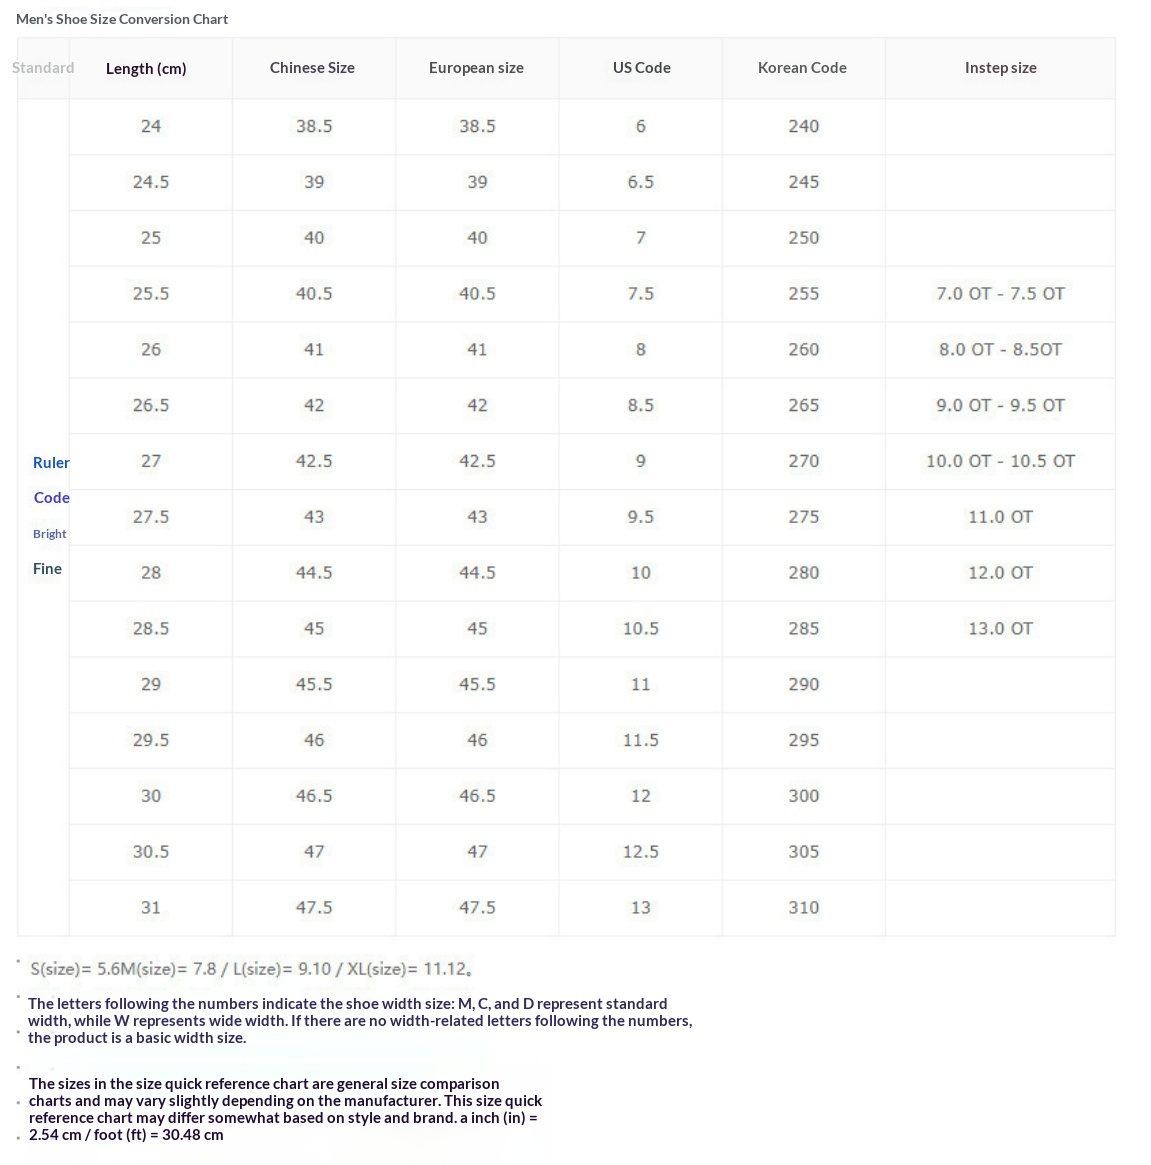Click the "Men's Shoe Size Conversion Chart" title

[122, 19]
